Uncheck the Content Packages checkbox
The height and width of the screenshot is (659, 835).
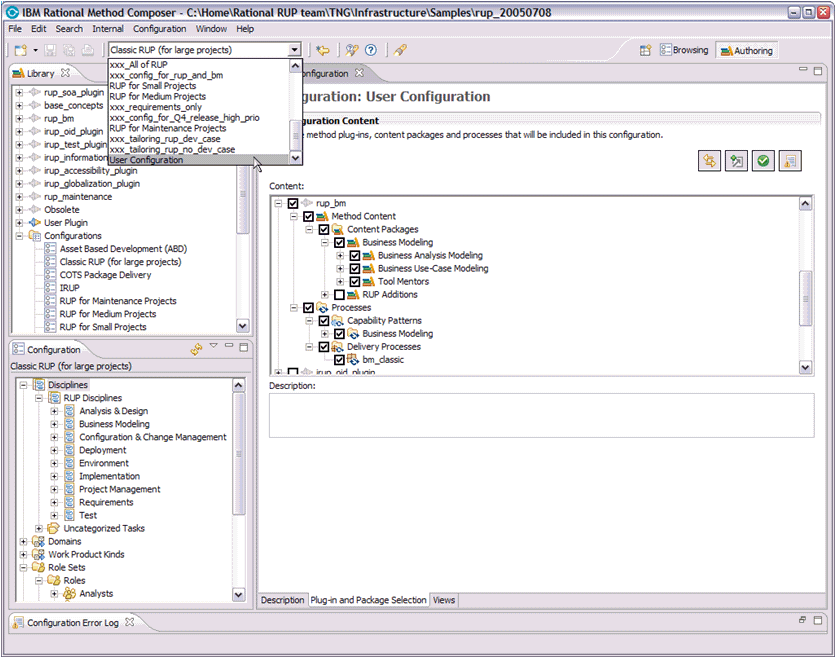(324, 230)
